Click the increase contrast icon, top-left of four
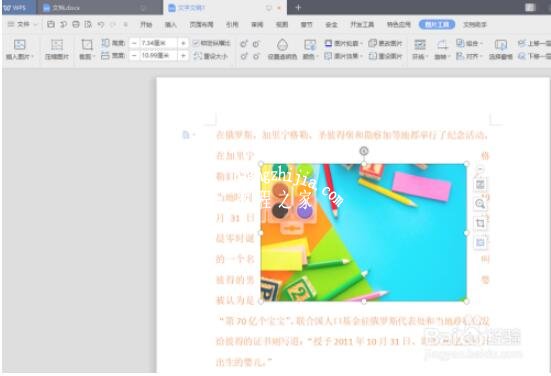The image size is (551, 376). click(244, 44)
